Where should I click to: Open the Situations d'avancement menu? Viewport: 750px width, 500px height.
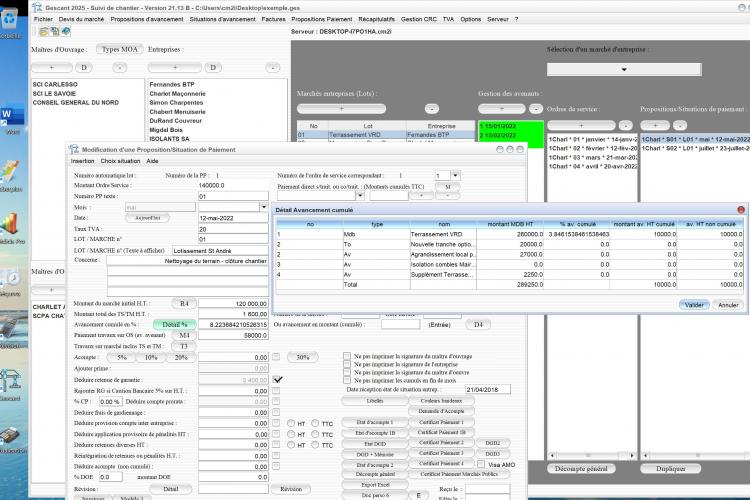tap(222, 19)
